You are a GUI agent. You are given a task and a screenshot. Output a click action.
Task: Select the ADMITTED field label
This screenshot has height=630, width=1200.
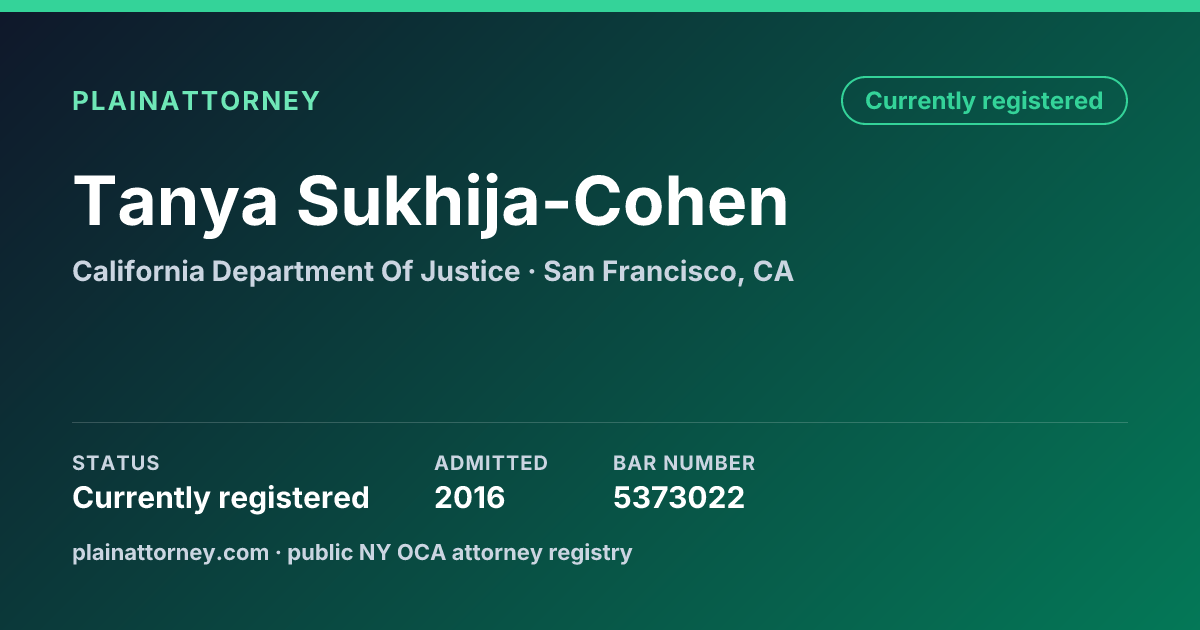click(x=491, y=463)
